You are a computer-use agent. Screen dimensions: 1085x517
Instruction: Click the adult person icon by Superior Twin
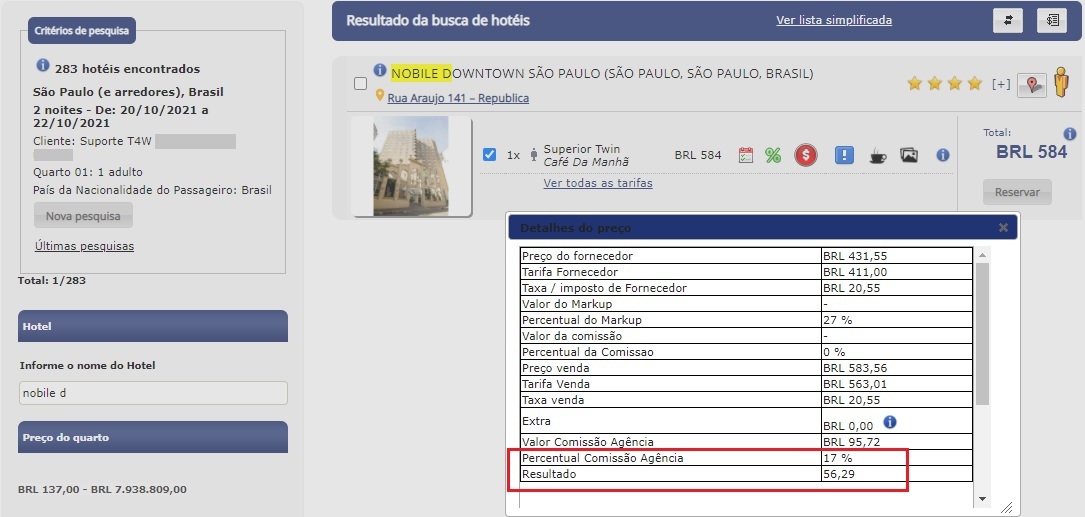(534, 155)
